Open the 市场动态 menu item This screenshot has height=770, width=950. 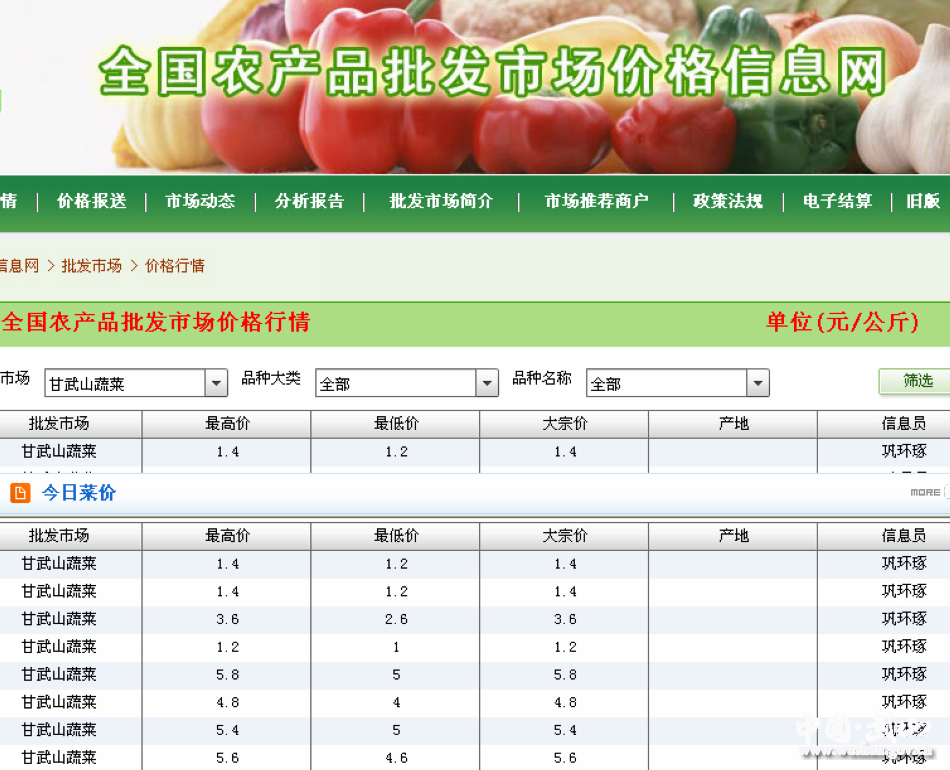tap(200, 201)
